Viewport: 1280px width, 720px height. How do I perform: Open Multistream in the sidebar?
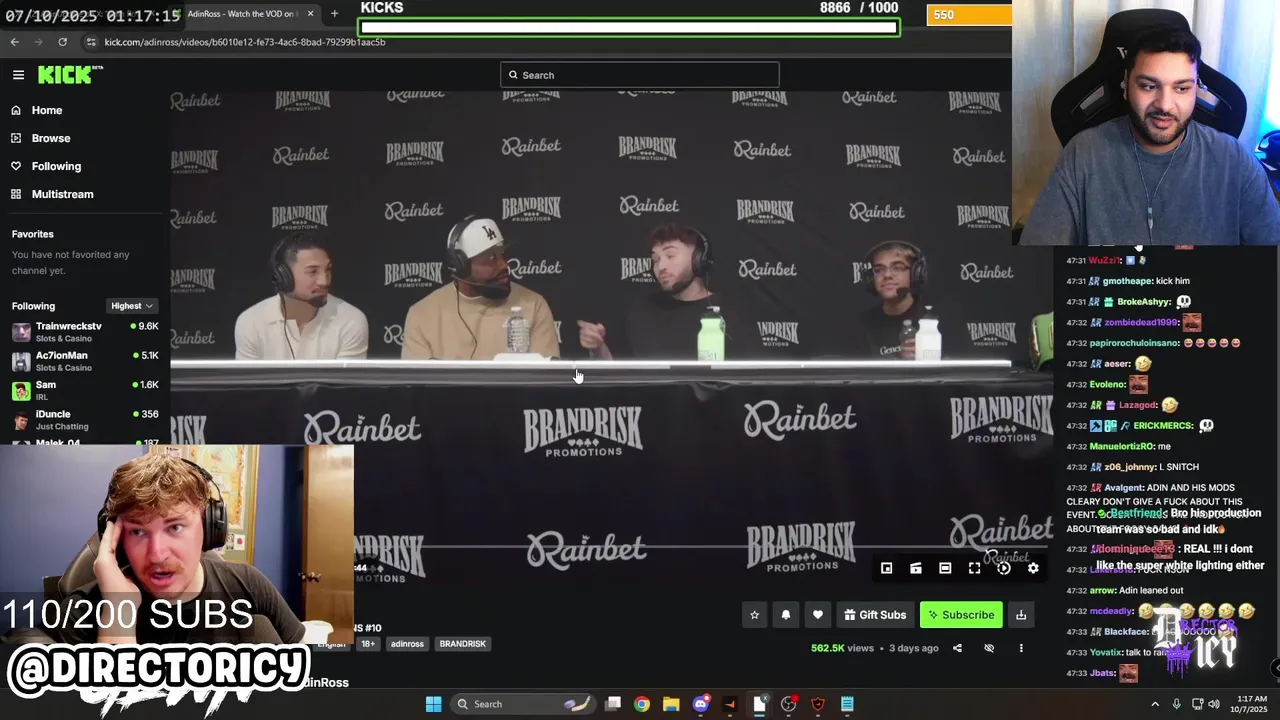62,194
